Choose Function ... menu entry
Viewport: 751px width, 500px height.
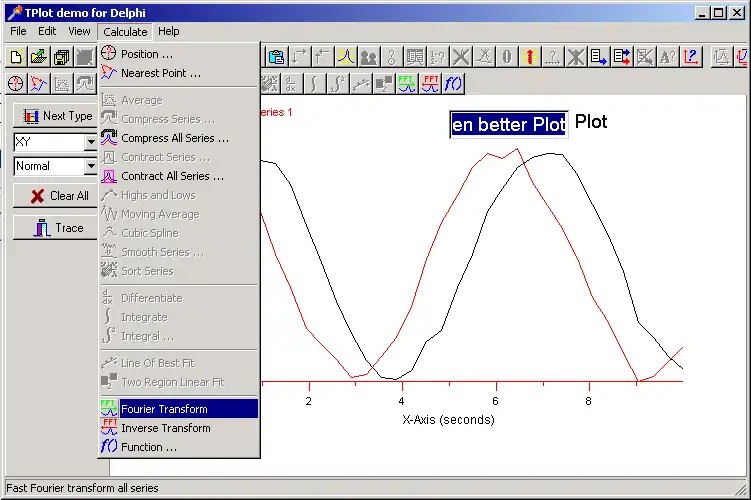tap(179, 447)
